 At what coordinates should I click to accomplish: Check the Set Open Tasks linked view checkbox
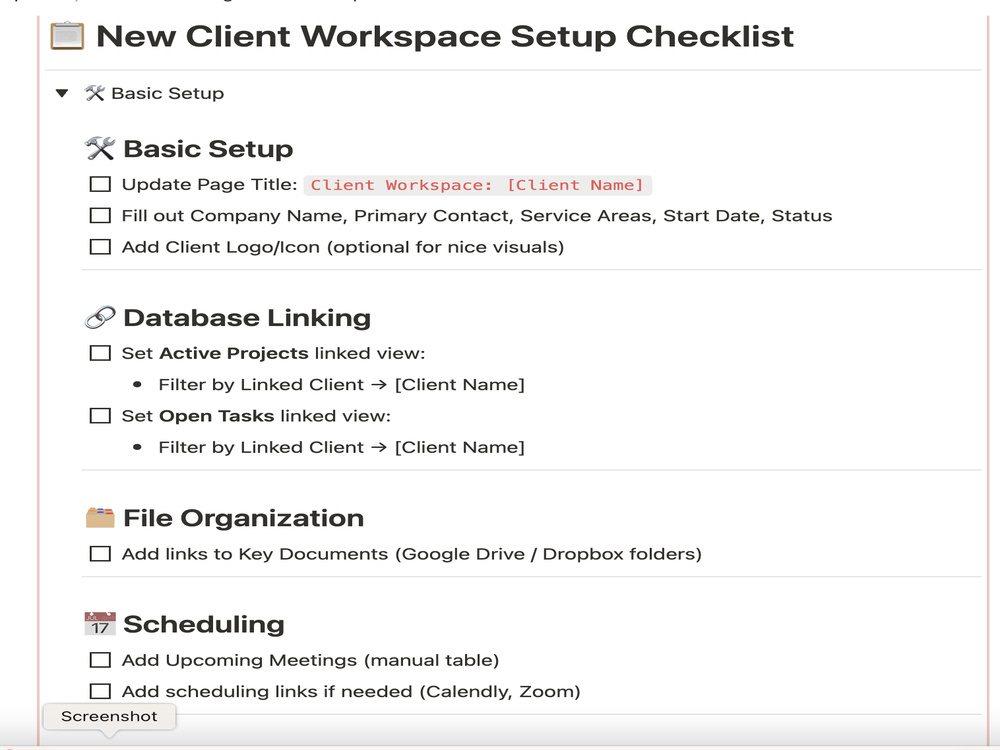(100, 416)
